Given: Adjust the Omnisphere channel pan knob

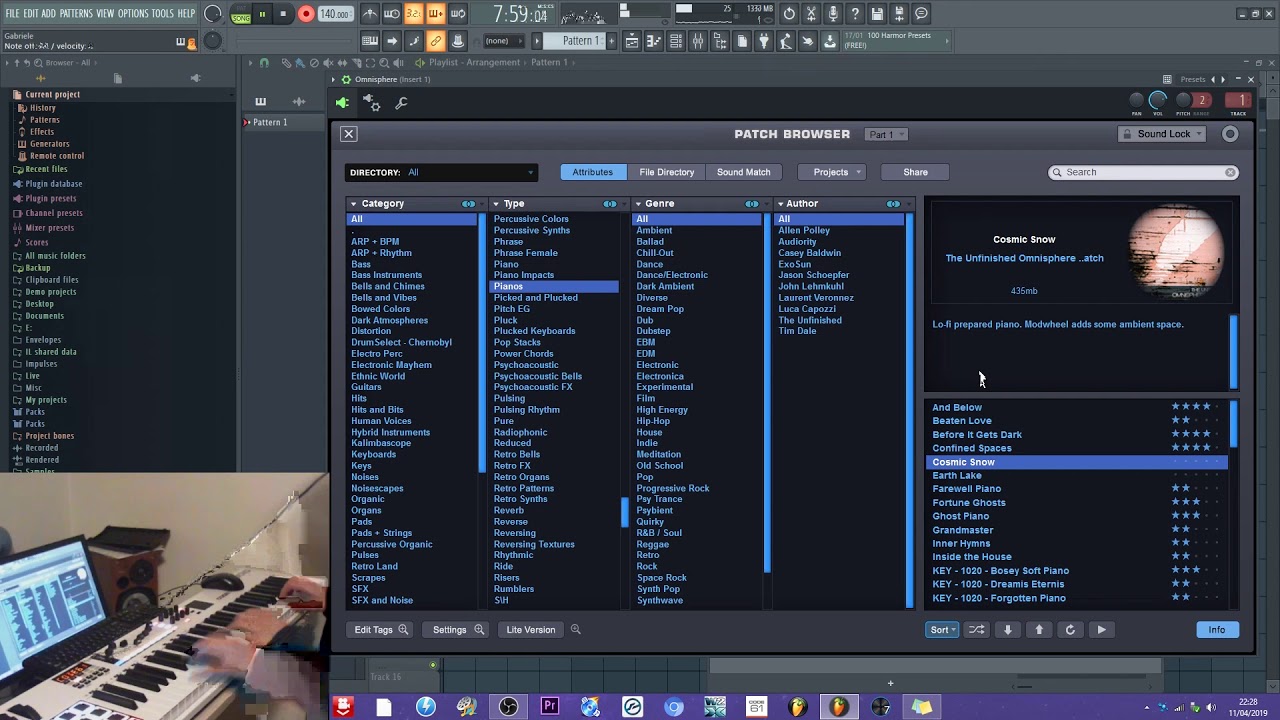Looking at the screenshot, I should click(x=1136, y=100).
